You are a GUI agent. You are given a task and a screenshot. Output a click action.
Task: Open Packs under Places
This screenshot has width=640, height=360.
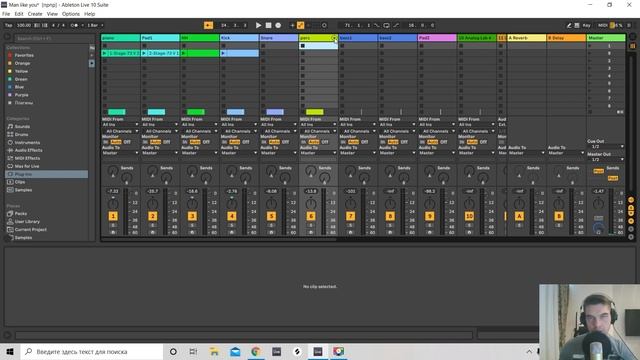20,213
